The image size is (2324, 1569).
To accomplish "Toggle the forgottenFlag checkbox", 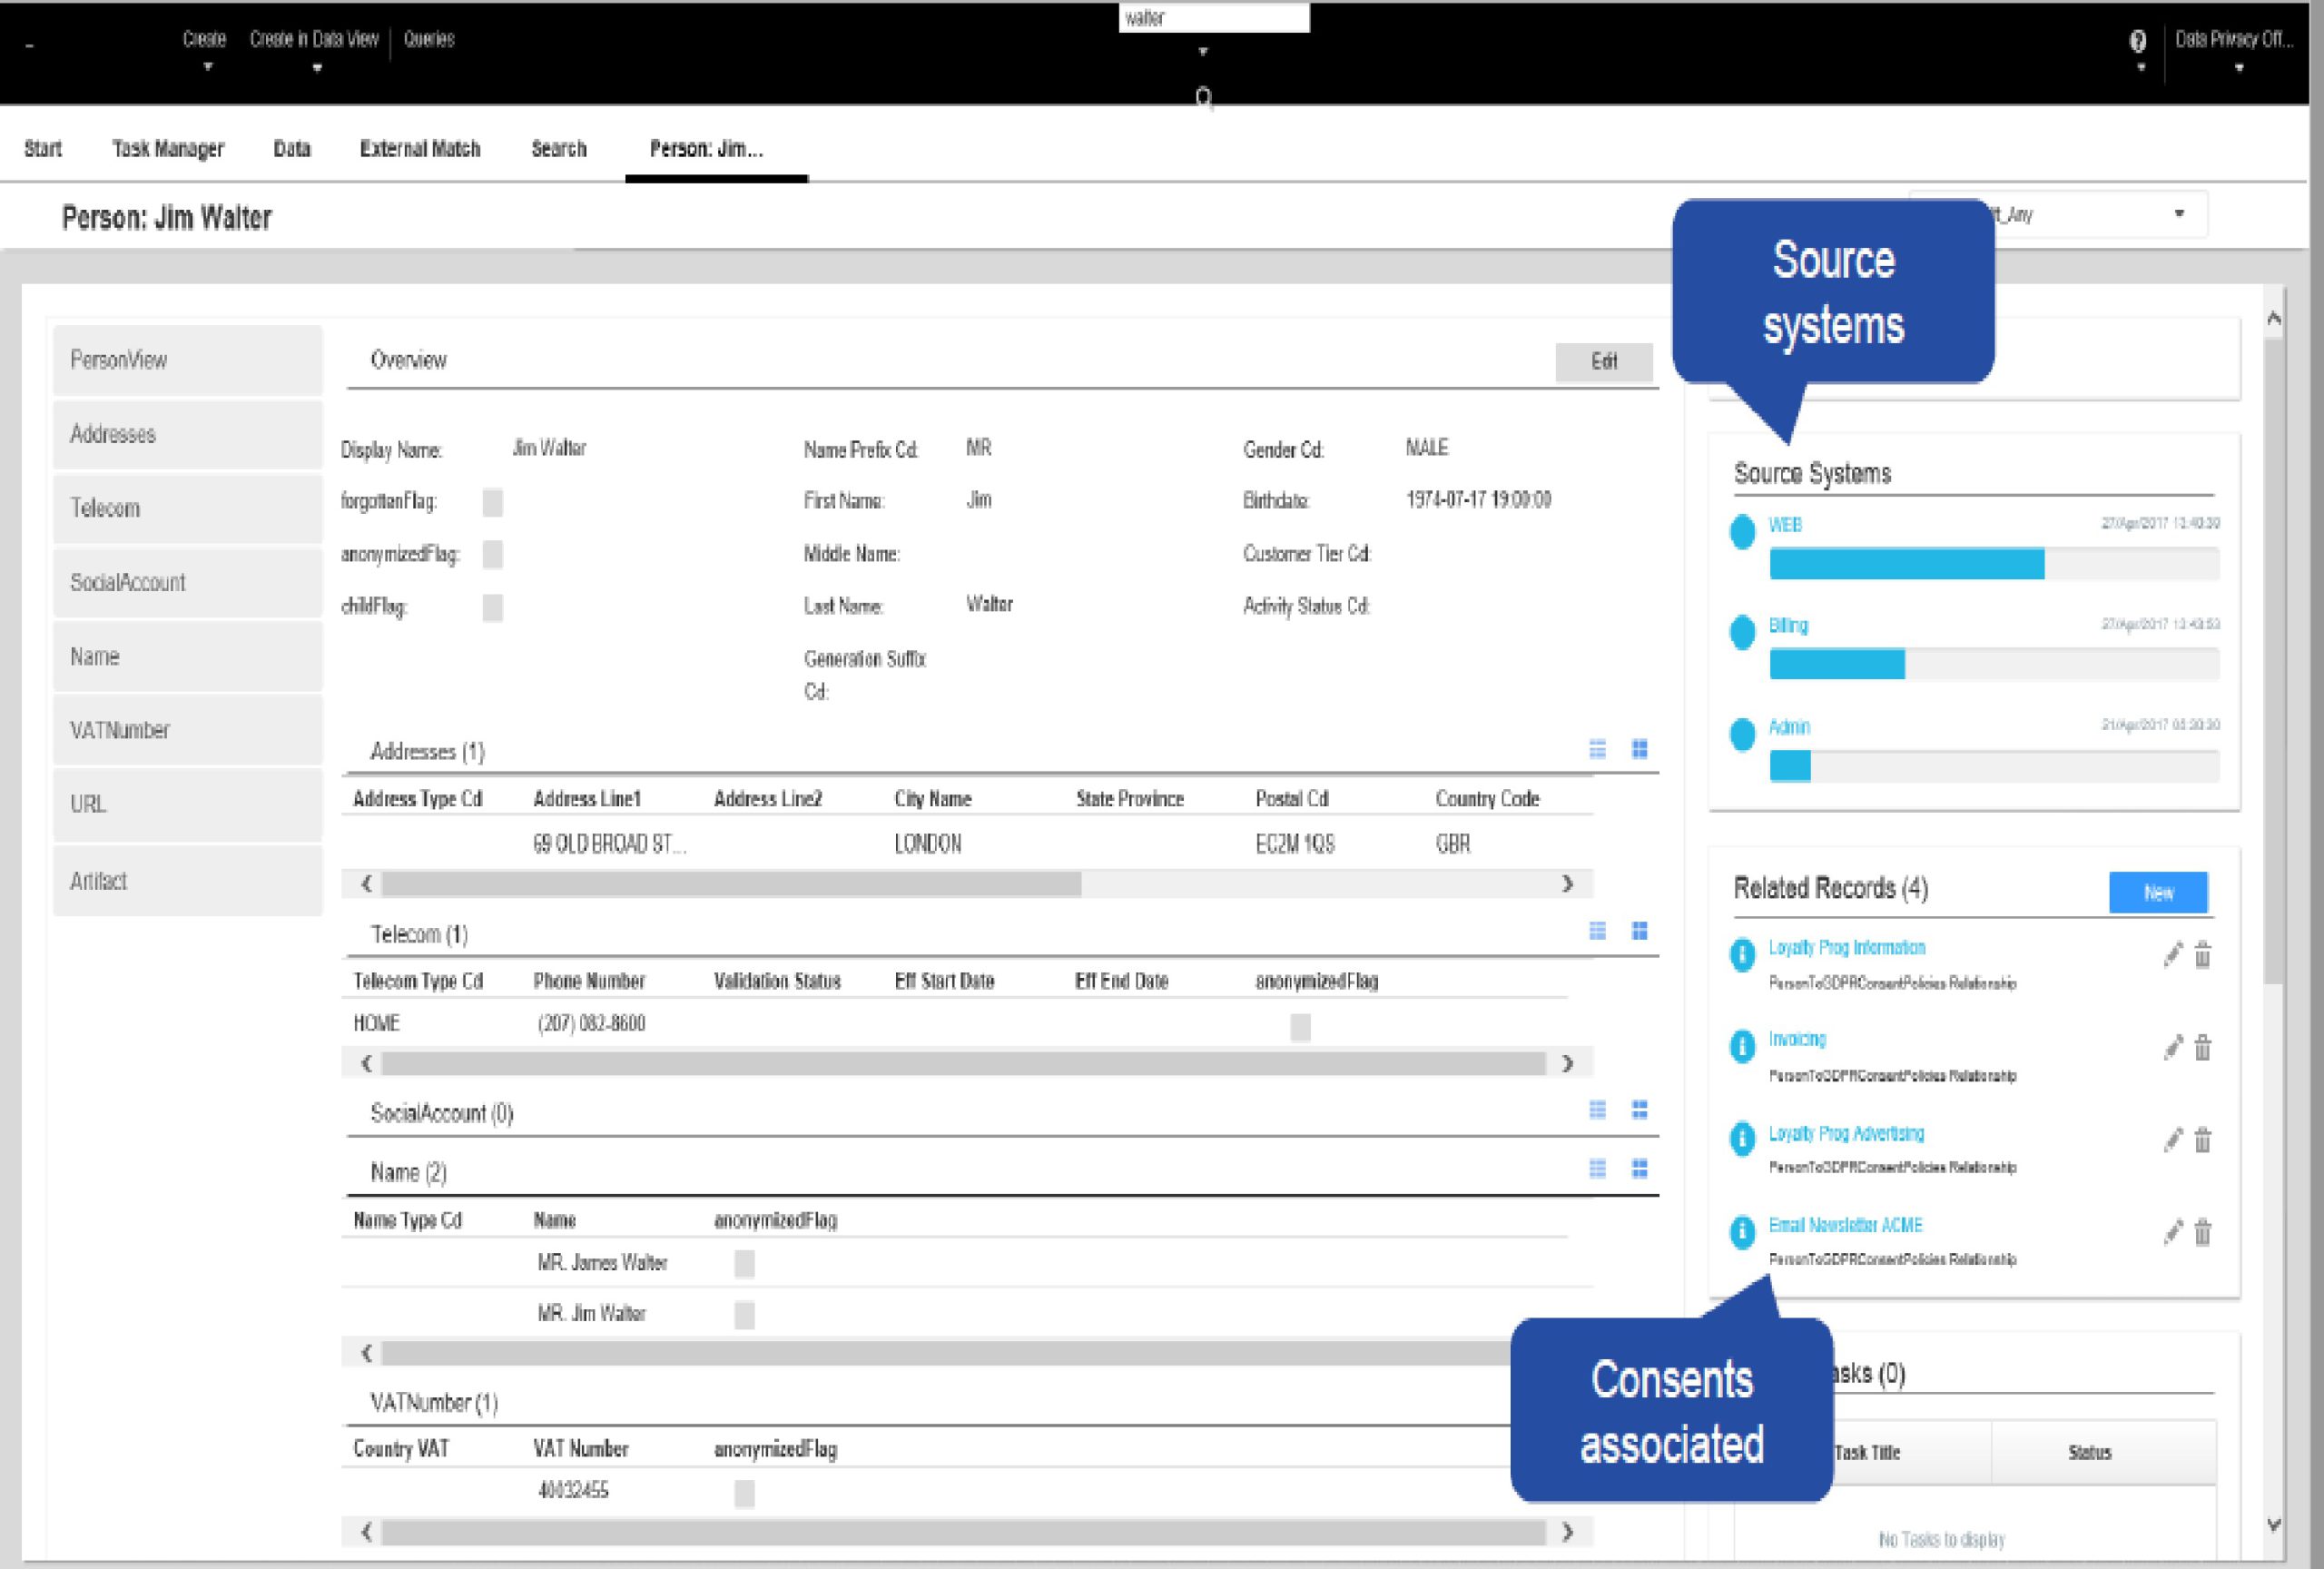I will pos(492,502).
